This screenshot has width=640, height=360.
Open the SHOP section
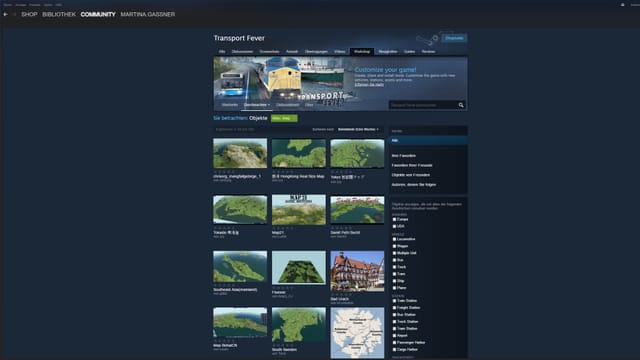click(29, 14)
